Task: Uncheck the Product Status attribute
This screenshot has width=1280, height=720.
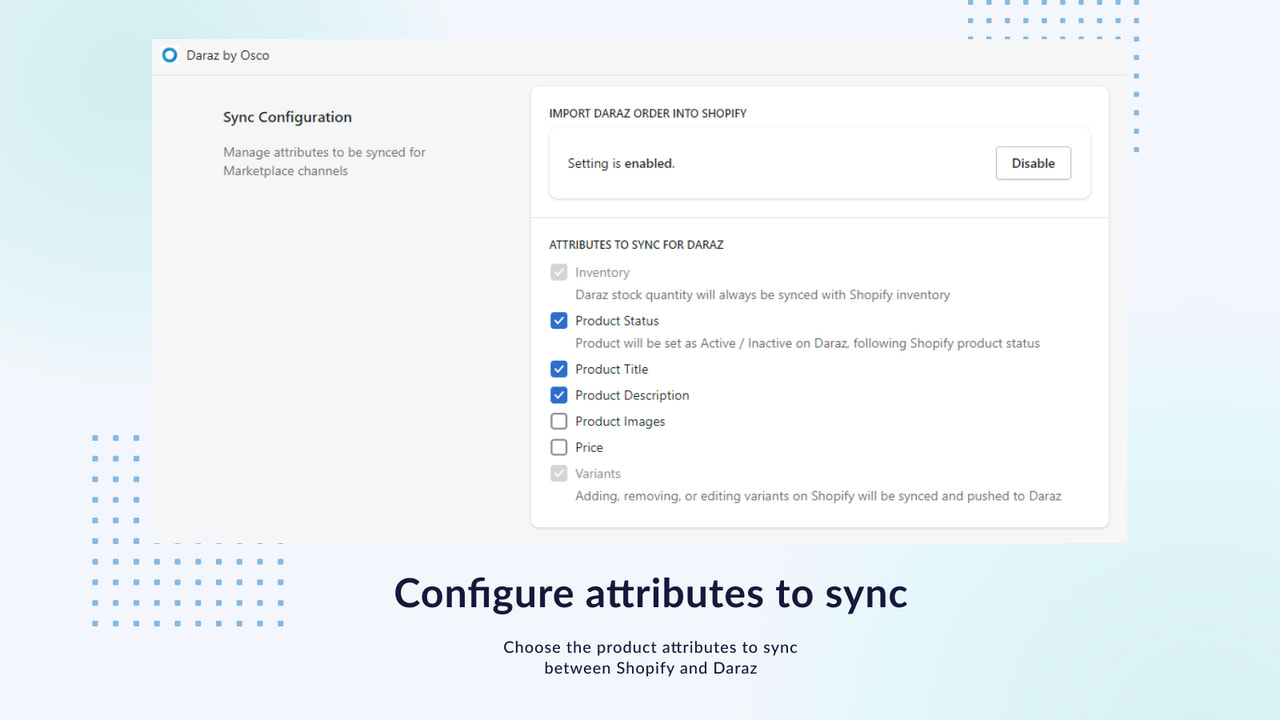Action: [559, 320]
